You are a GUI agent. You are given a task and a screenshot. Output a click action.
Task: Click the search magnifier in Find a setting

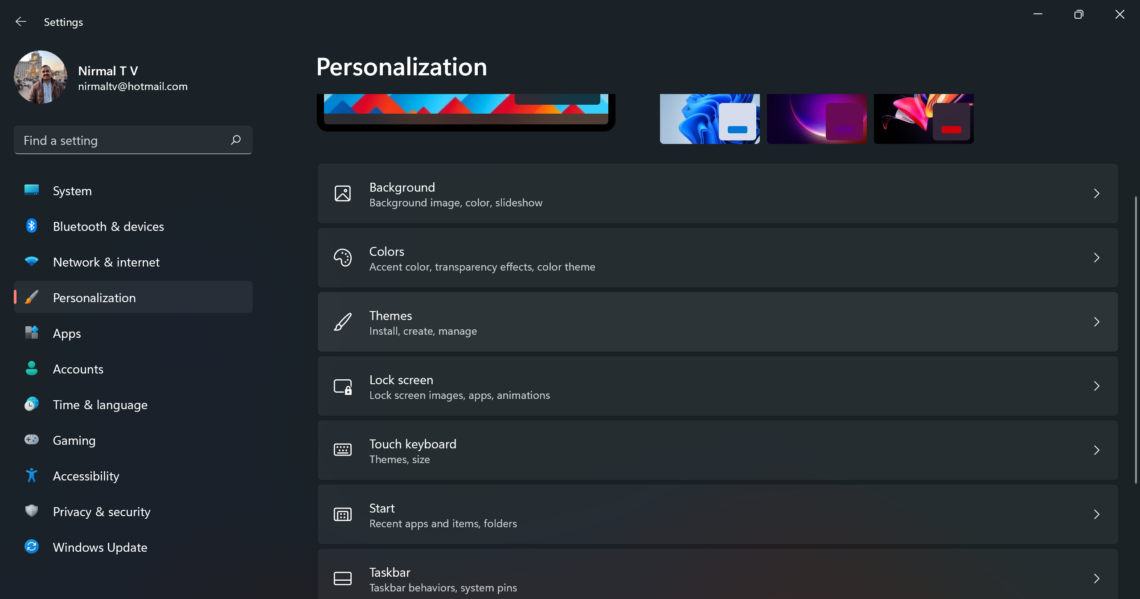(x=235, y=140)
